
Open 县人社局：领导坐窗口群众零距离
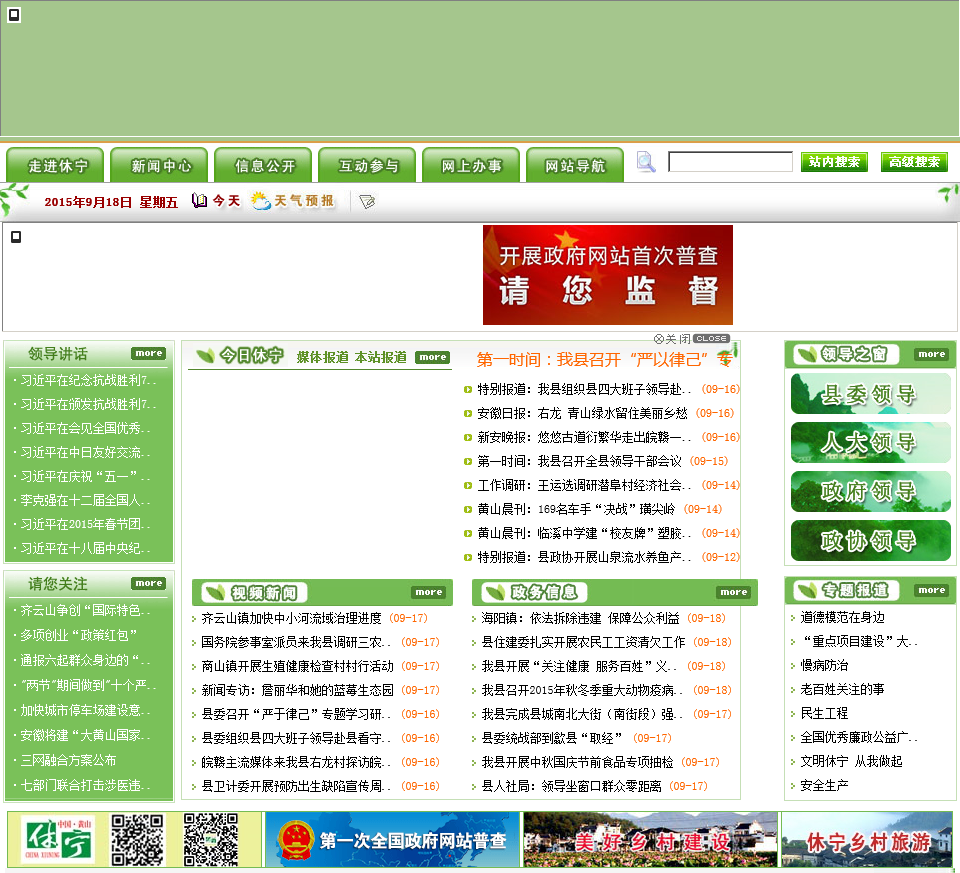[x=571, y=786]
